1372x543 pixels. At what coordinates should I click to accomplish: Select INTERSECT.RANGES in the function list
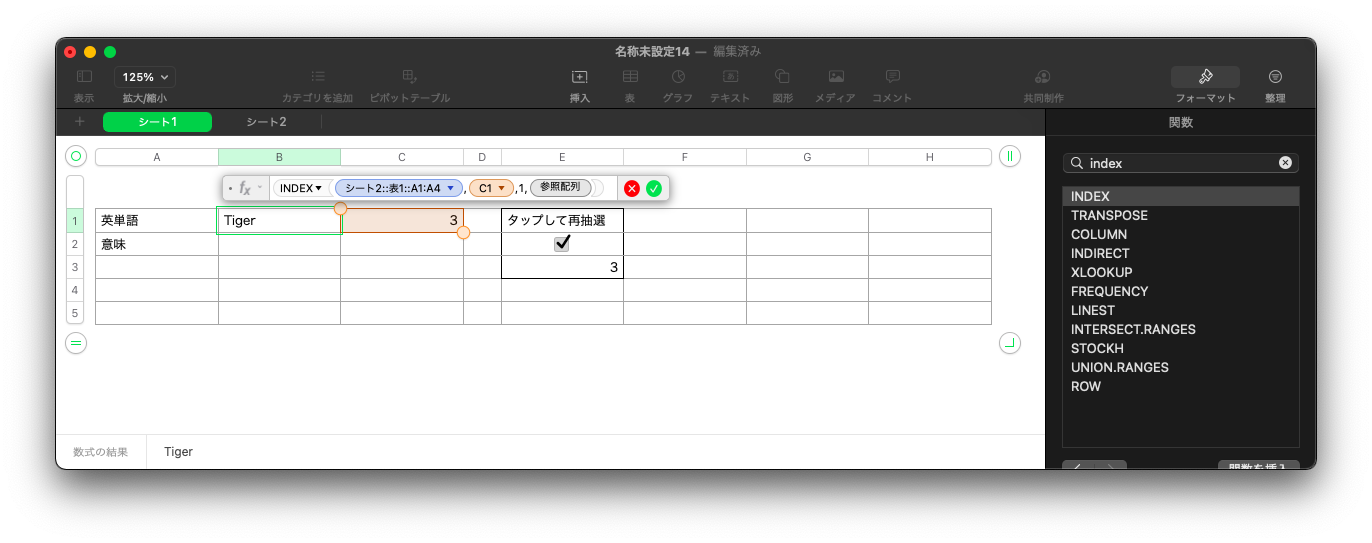point(1180,329)
